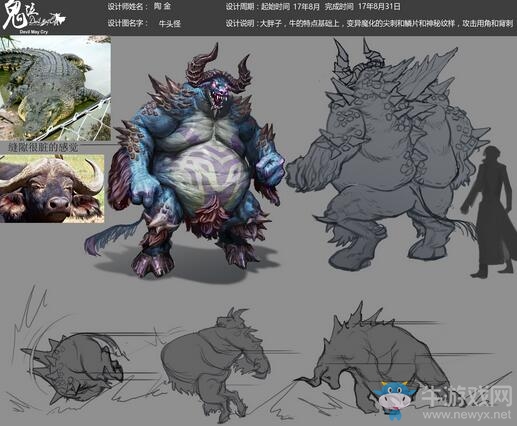Viewport: 517px width, 426px height.
Task: Click the 牛游戏网 watermark text
Action: coord(467,397)
